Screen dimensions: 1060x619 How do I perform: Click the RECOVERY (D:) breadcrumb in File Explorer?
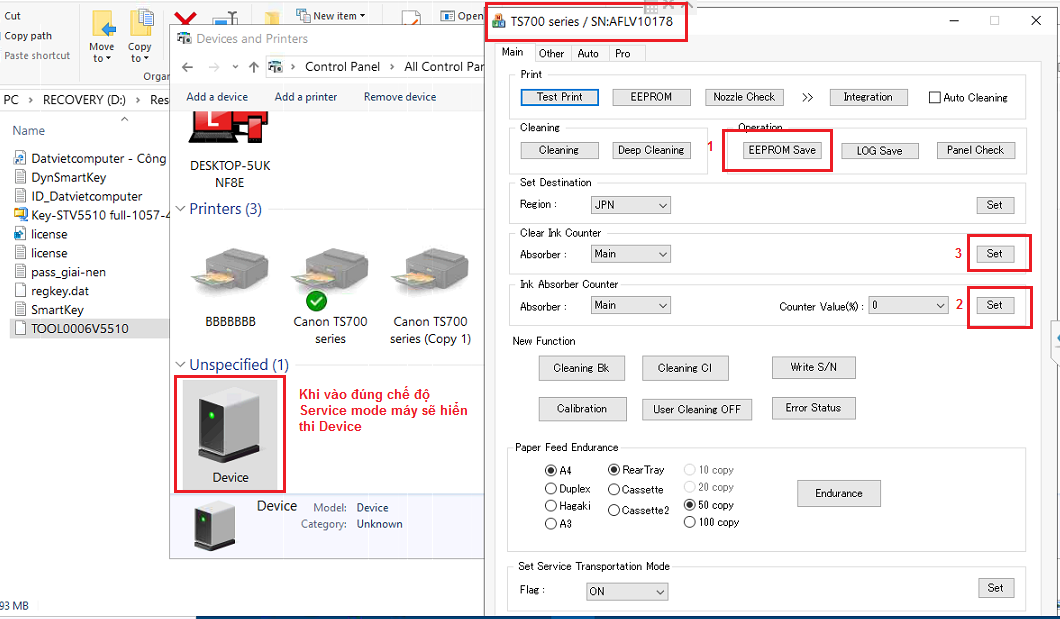pyautogui.click(x=84, y=100)
